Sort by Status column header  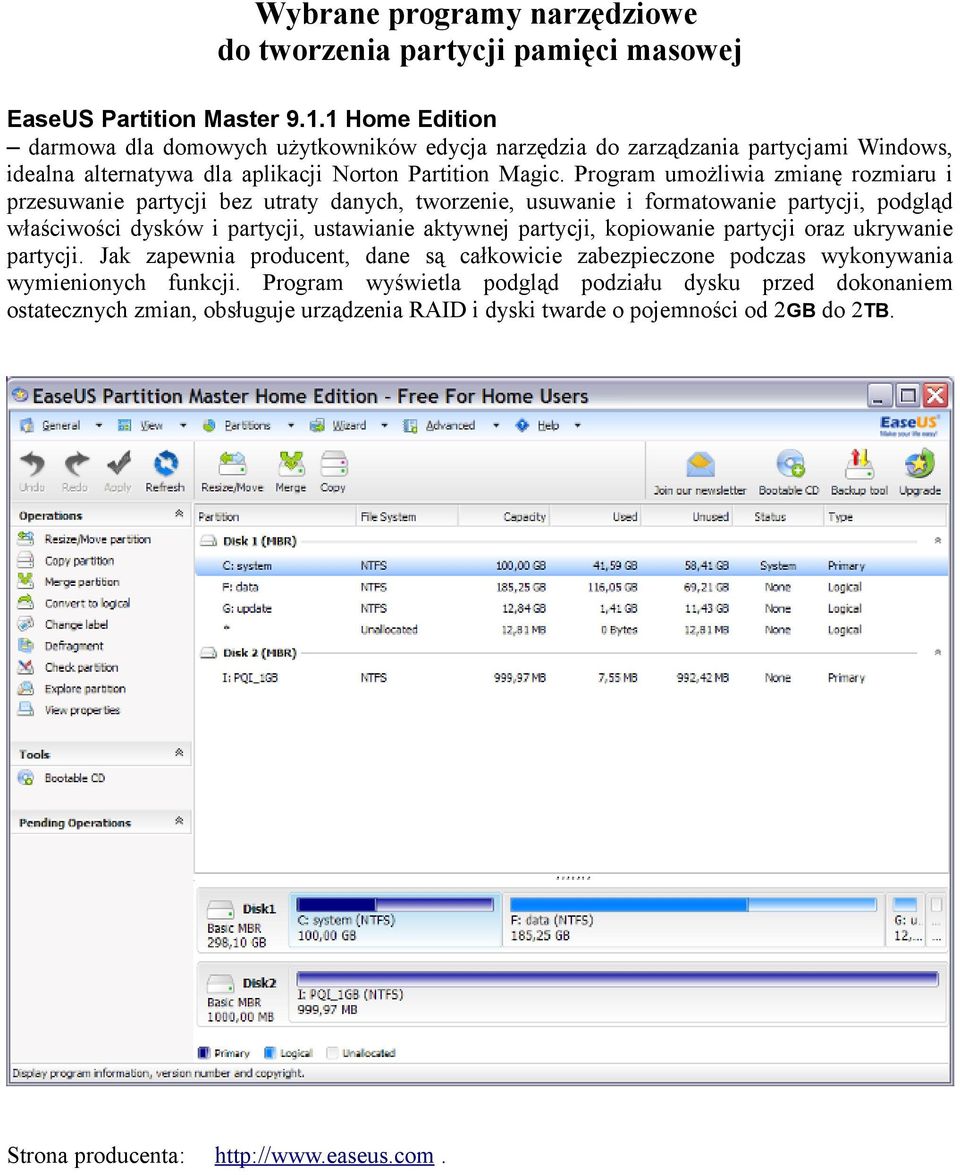pyautogui.click(x=778, y=517)
